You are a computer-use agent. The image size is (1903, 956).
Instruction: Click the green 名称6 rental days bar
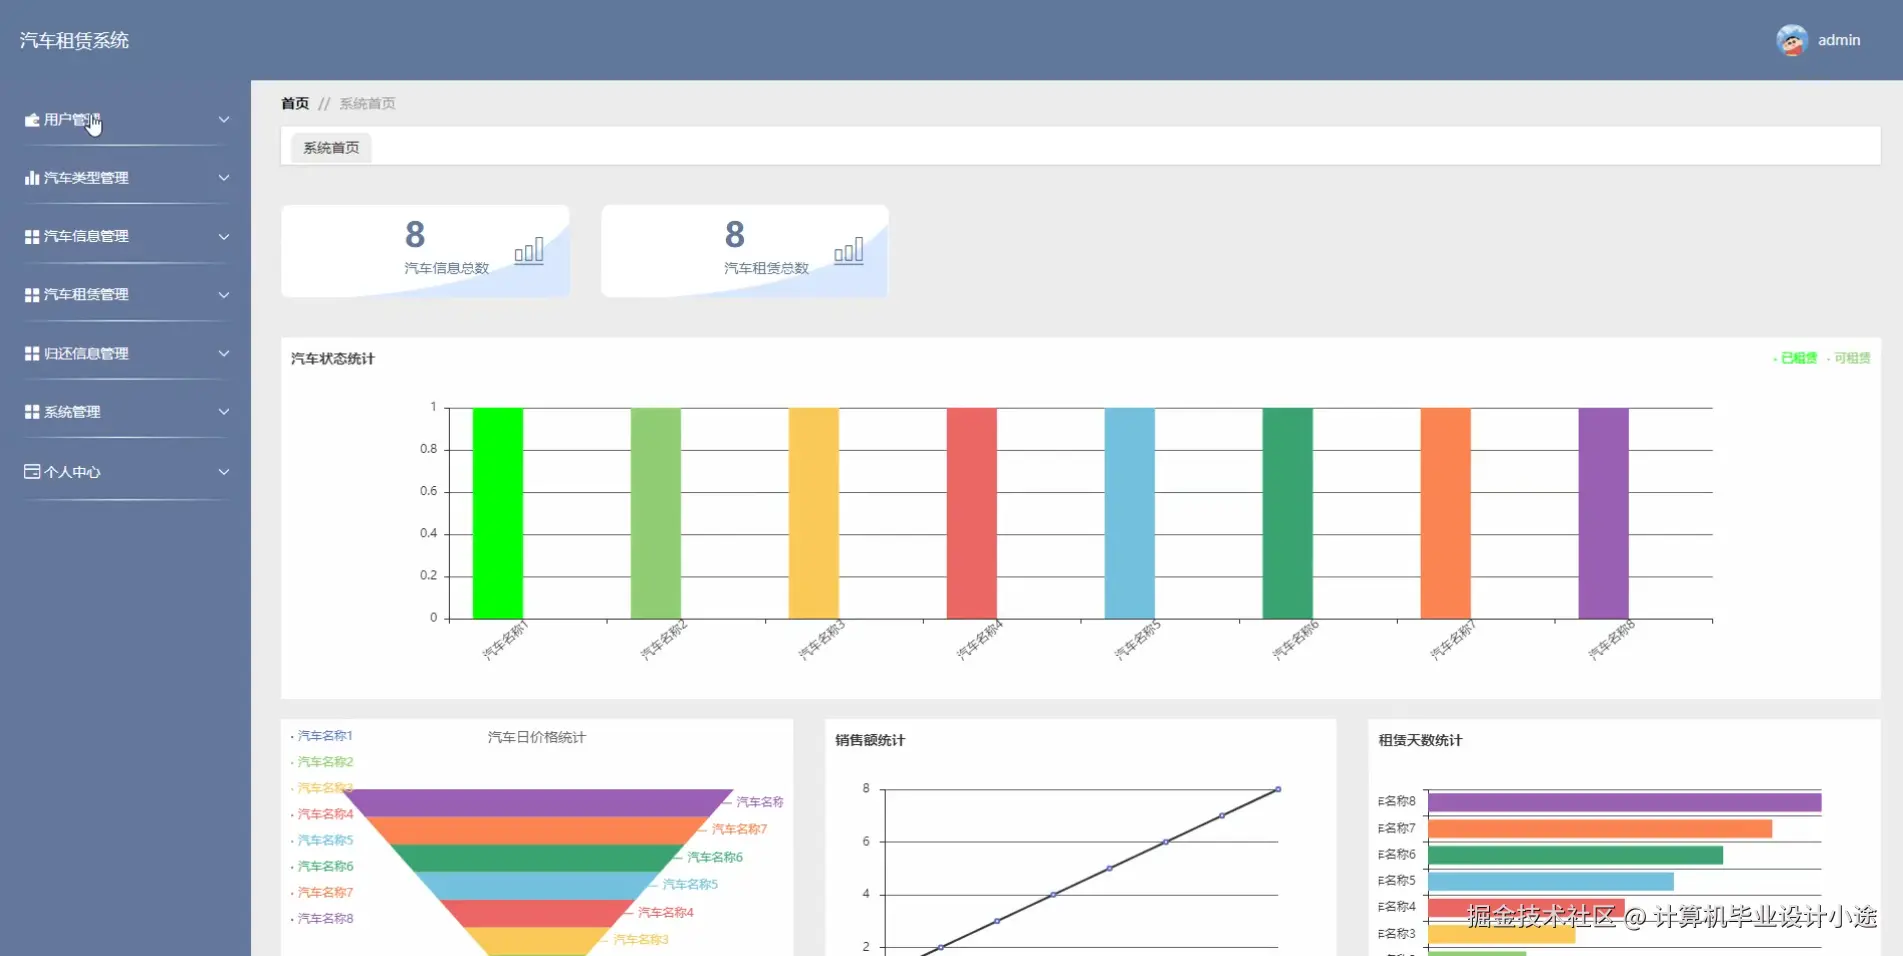pyautogui.click(x=1576, y=855)
